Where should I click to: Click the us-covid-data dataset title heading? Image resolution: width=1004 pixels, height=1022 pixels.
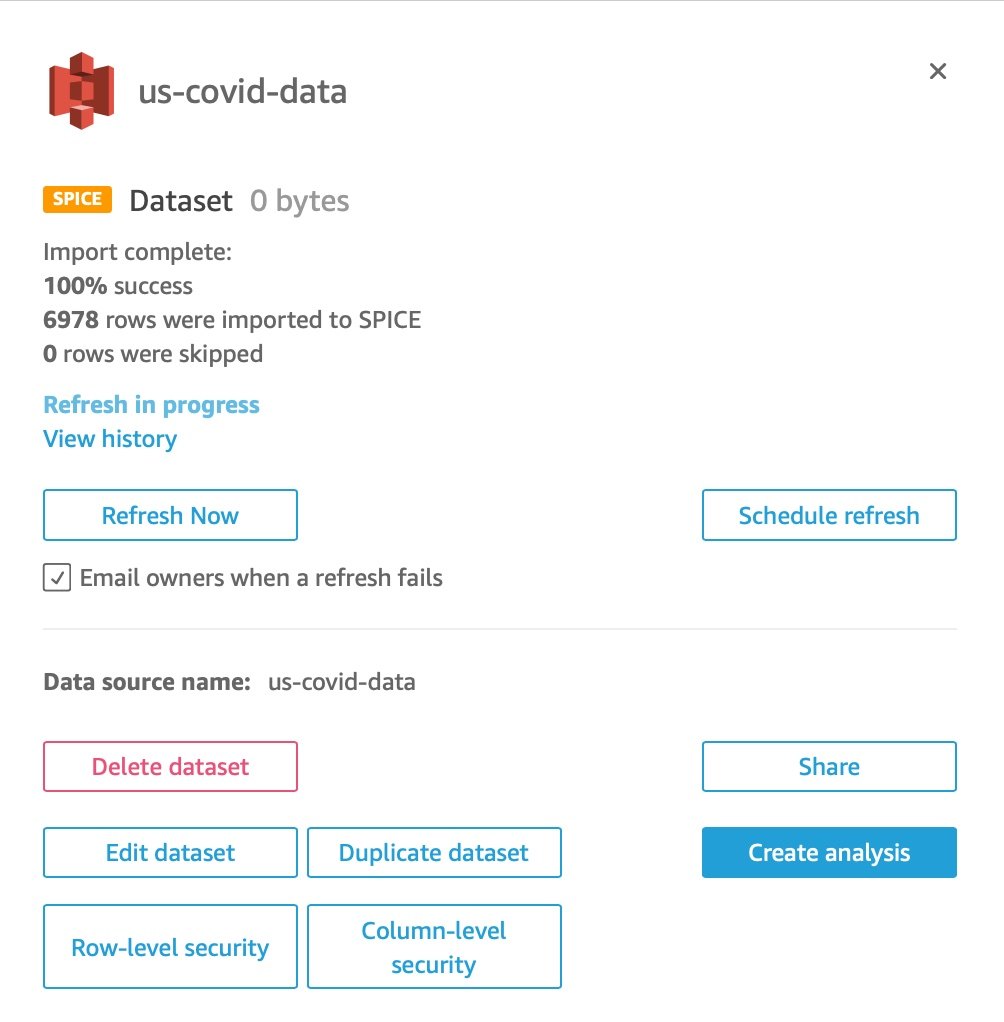[x=242, y=92]
